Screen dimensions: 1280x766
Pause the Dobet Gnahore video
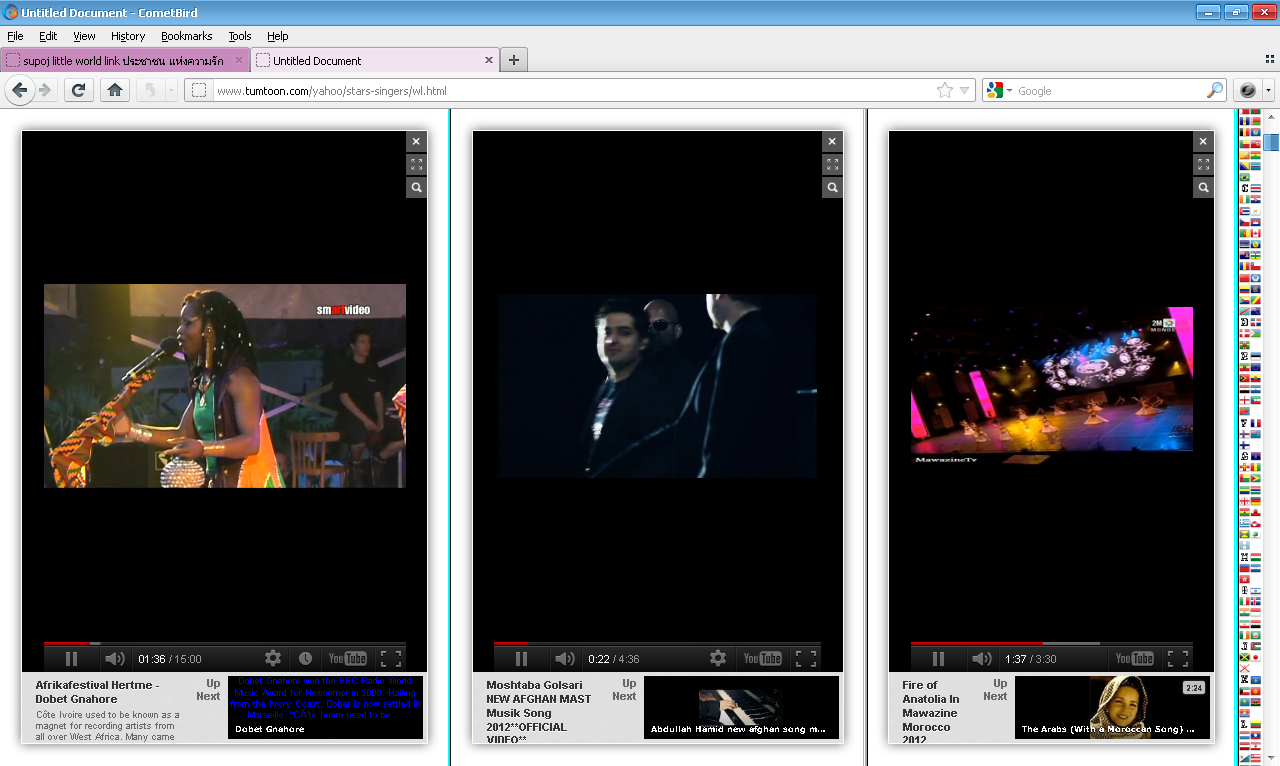coord(71,658)
